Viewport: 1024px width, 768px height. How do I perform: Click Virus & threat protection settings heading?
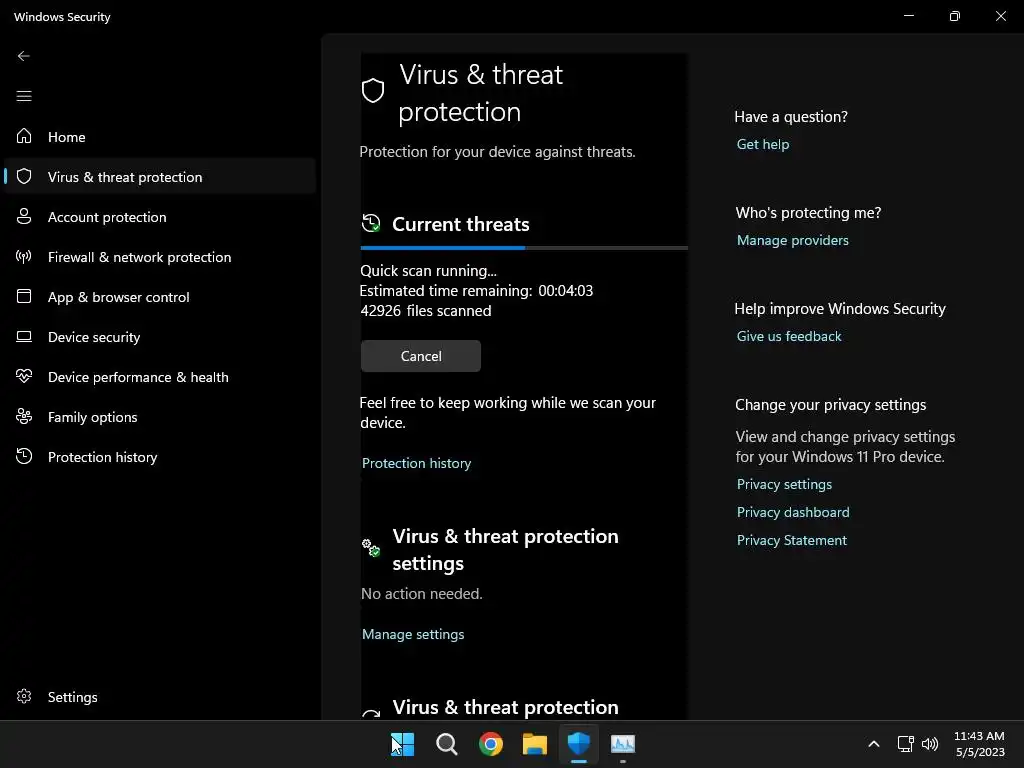(x=505, y=549)
